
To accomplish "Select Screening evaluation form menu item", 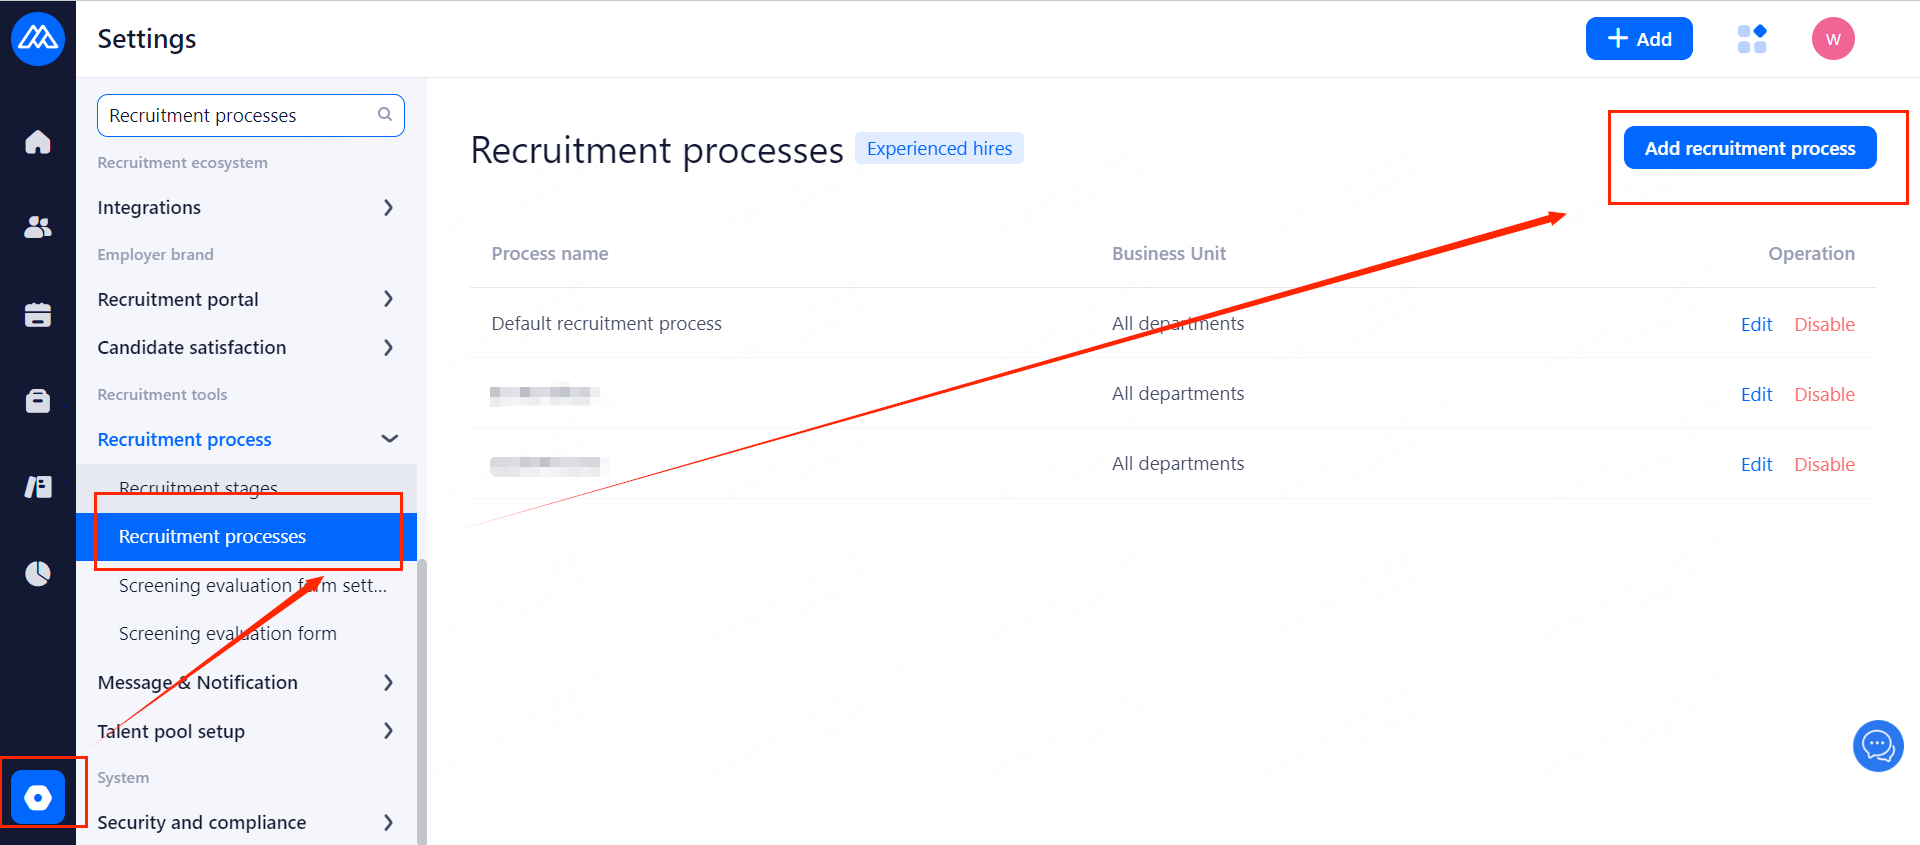I will click(228, 633).
